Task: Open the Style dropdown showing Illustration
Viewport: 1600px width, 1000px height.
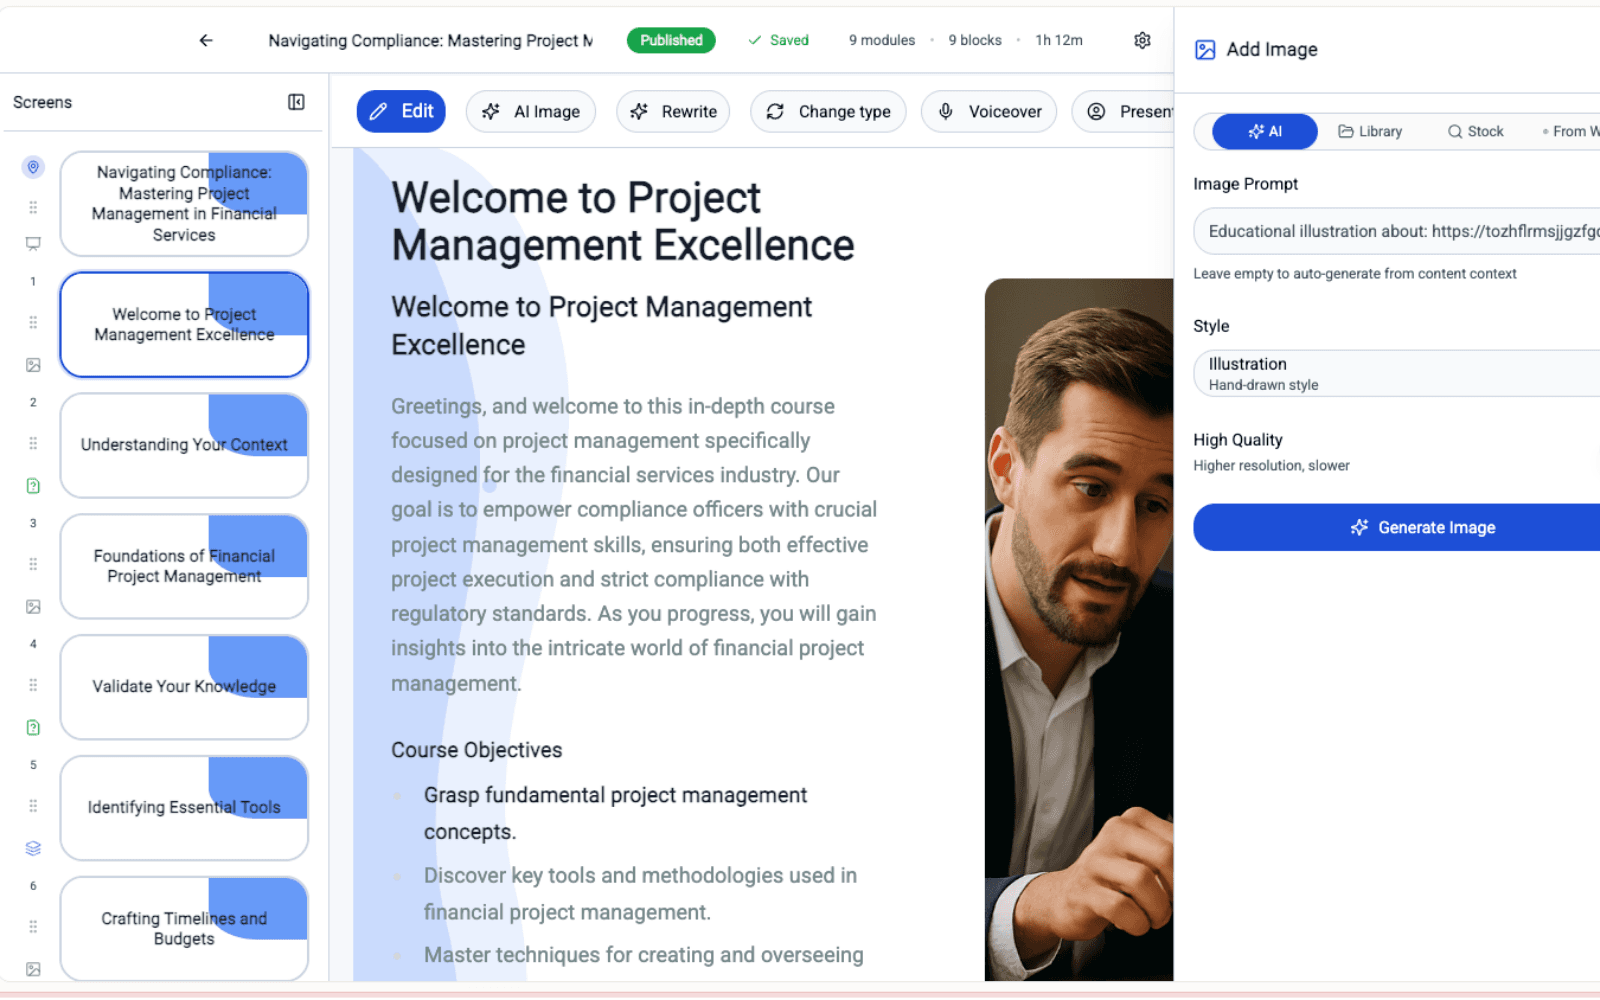Action: coord(1396,373)
